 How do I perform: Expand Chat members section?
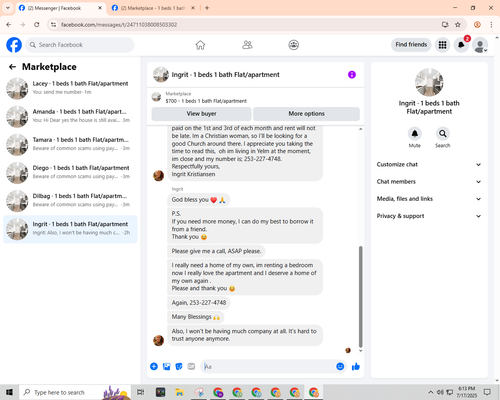coord(429,182)
